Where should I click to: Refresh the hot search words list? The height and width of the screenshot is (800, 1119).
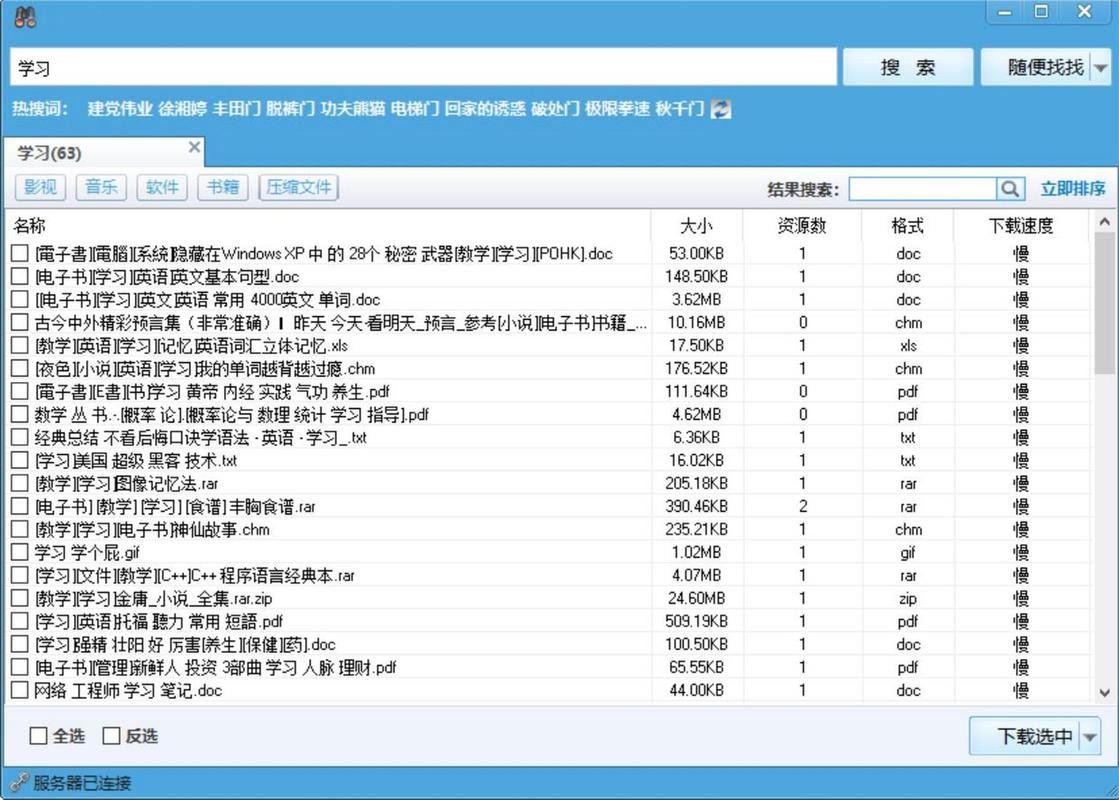(720, 109)
